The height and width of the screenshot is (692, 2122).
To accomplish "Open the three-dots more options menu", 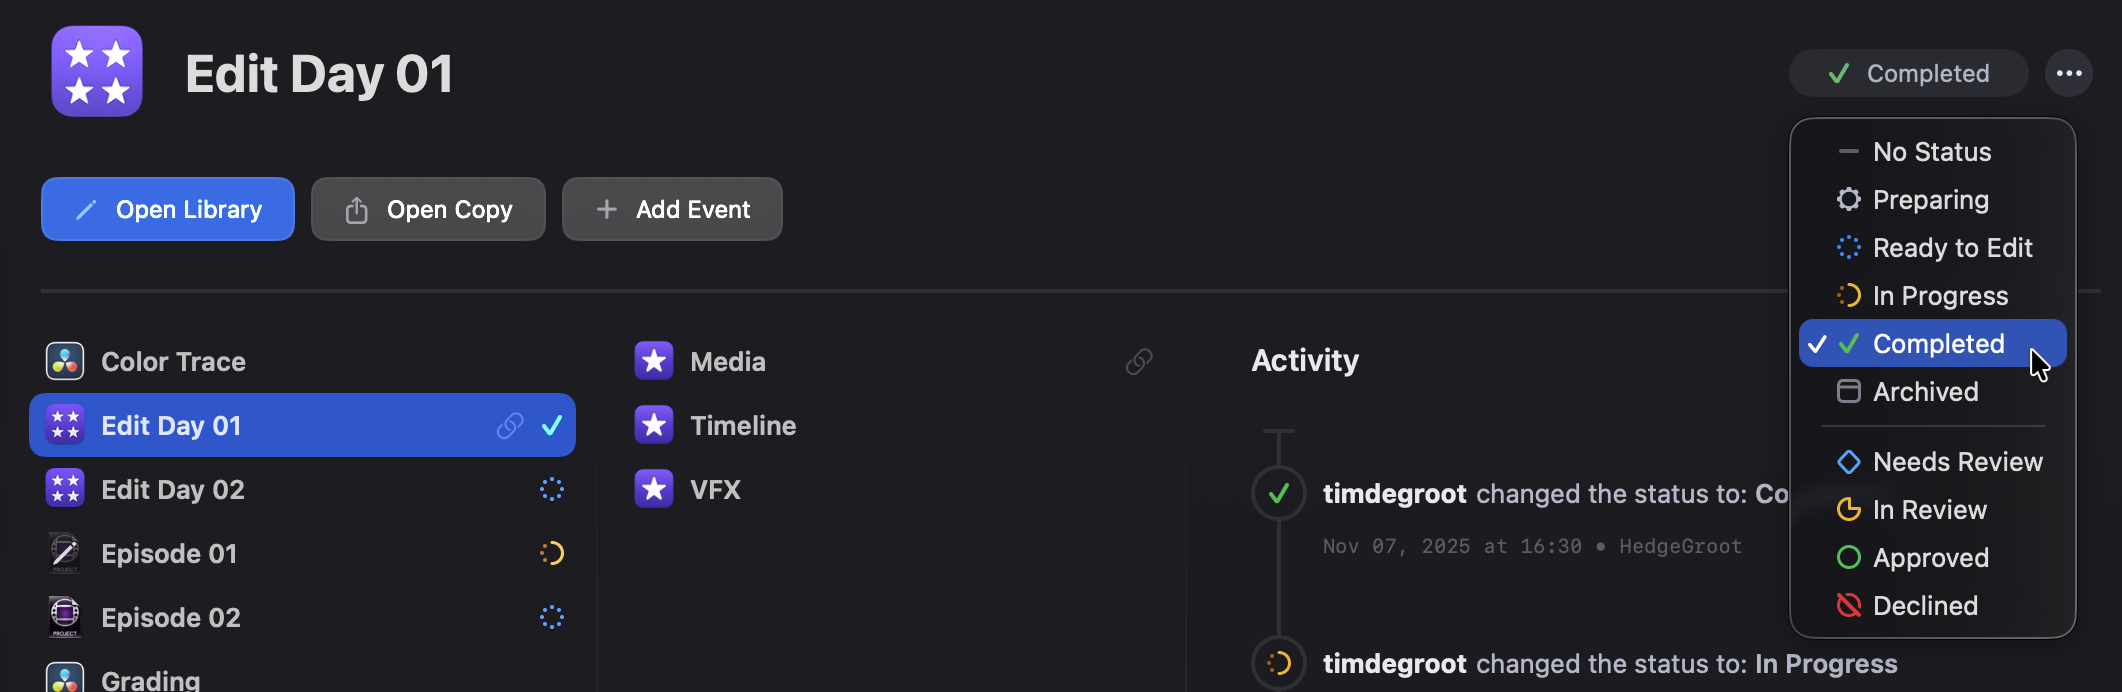I will (x=2069, y=74).
